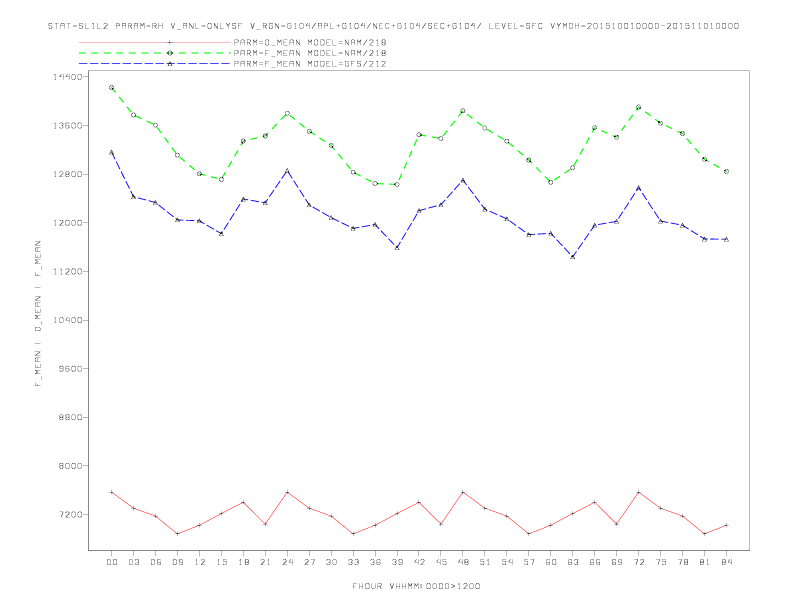Click y-axis label 13600
This screenshot has height=612, width=792.
[68, 126]
